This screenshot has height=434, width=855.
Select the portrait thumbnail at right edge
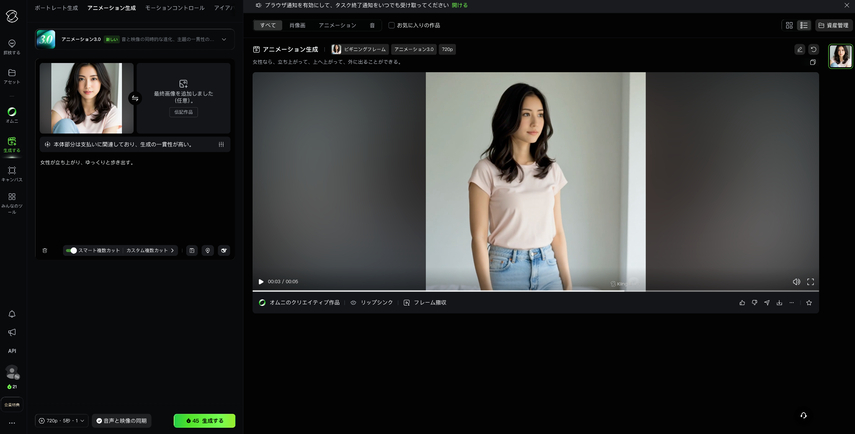(x=840, y=56)
